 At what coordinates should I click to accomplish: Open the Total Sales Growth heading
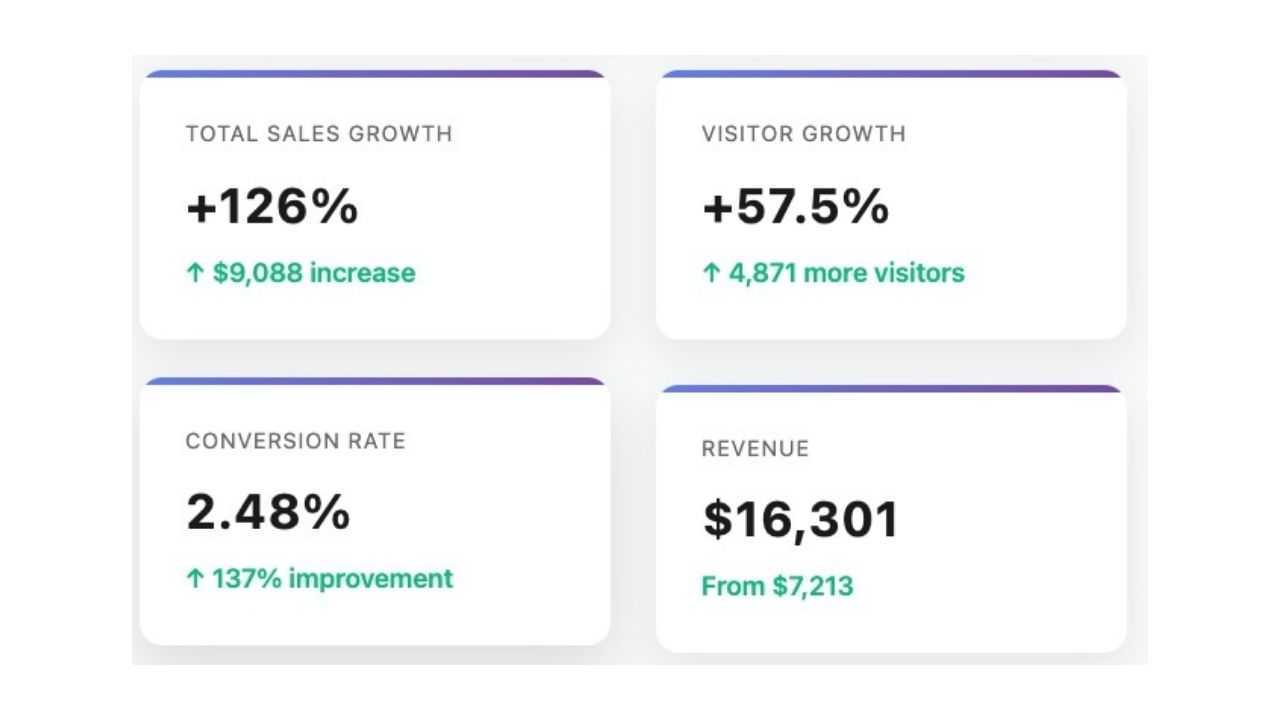pos(318,134)
